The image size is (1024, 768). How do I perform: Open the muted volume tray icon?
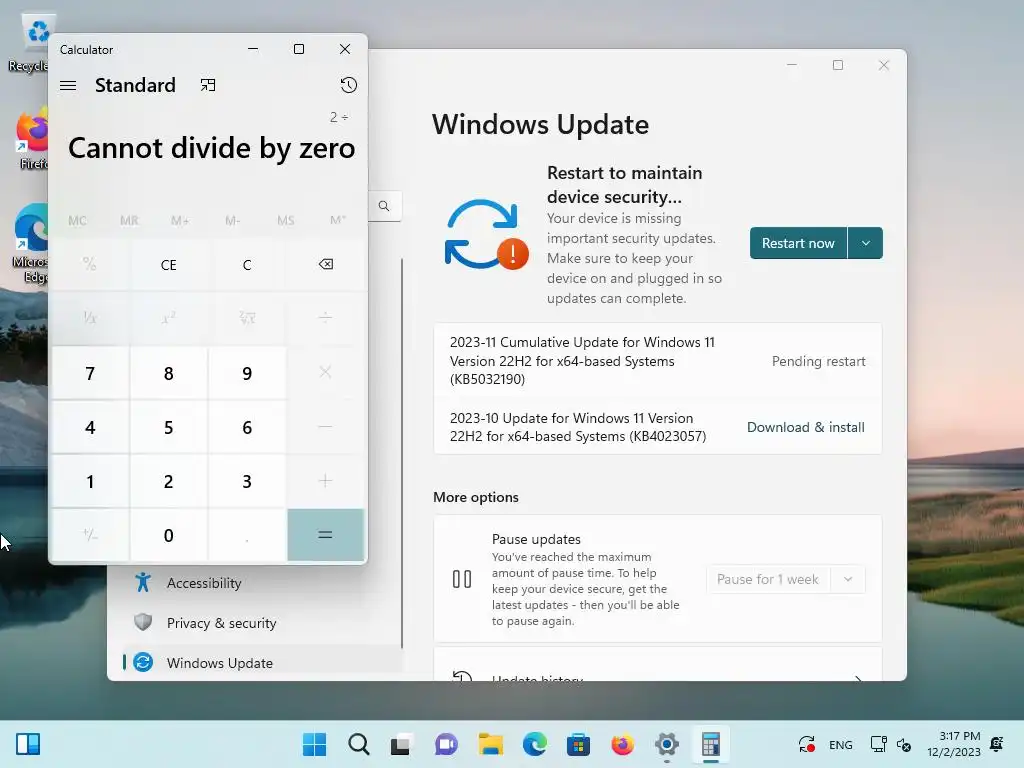(x=904, y=744)
